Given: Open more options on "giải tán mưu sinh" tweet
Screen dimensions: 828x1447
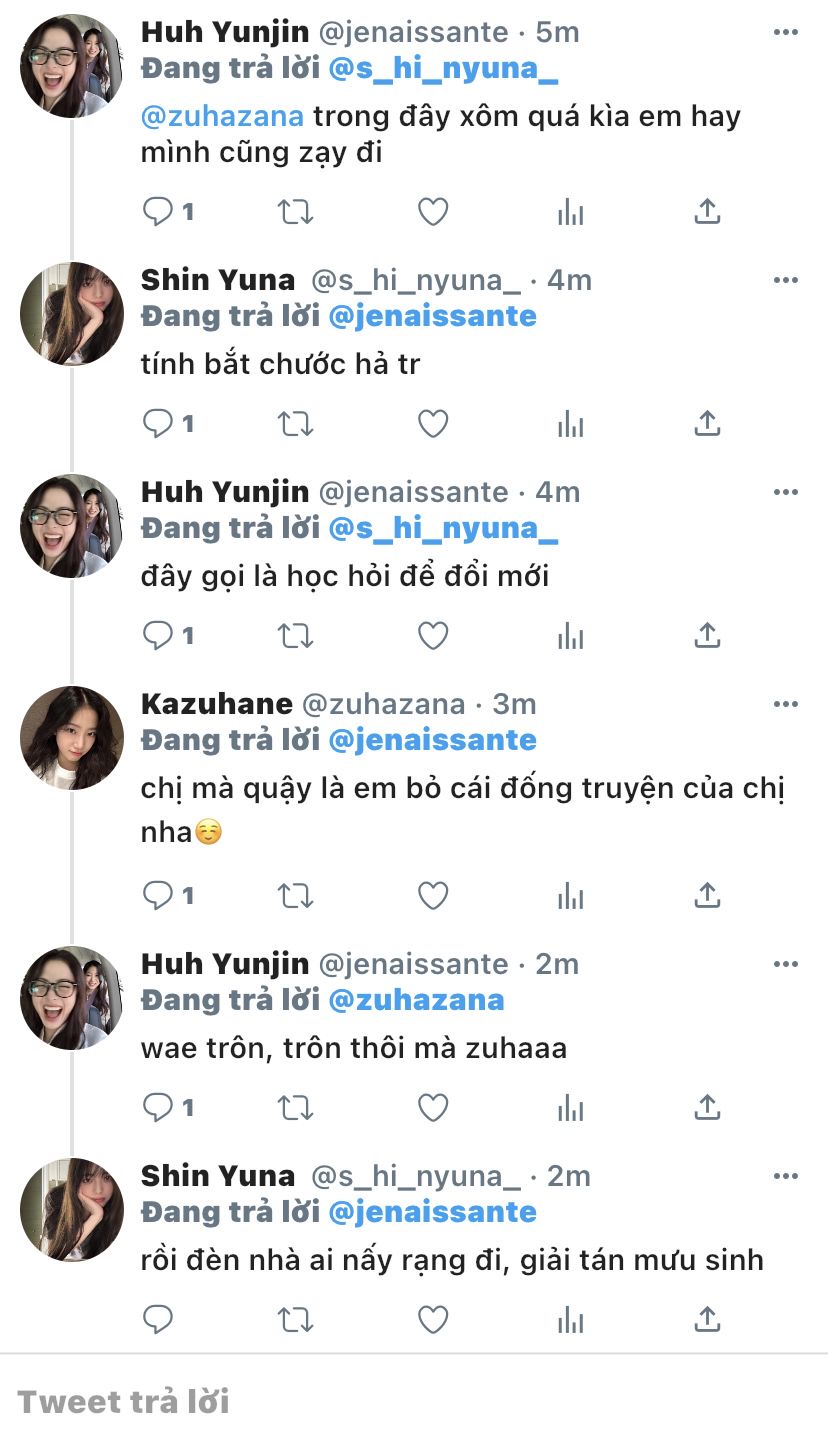Looking at the screenshot, I should [786, 1176].
